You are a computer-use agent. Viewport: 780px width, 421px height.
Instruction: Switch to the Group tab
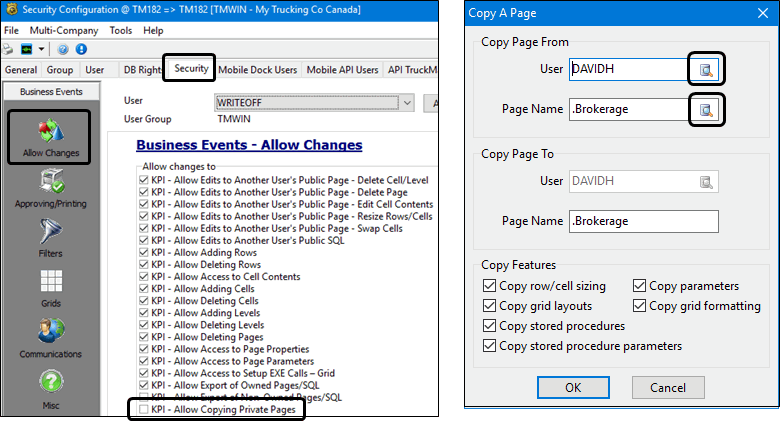pos(60,70)
